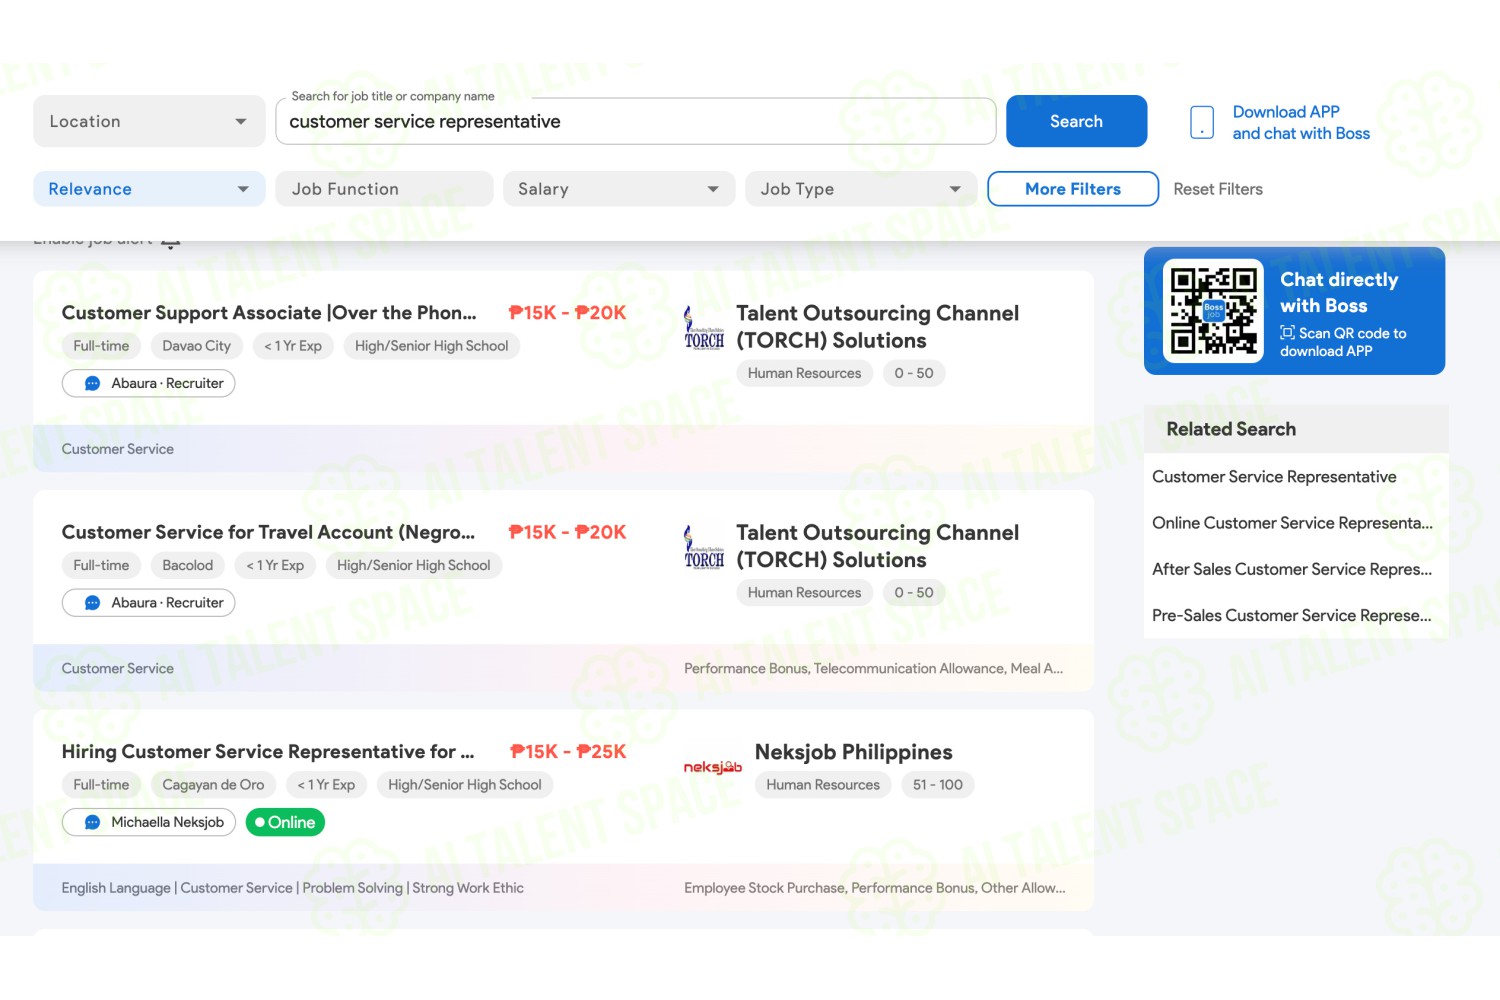
Task: Click 'Customer Service' footer text in first card
Action: [117, 449]
